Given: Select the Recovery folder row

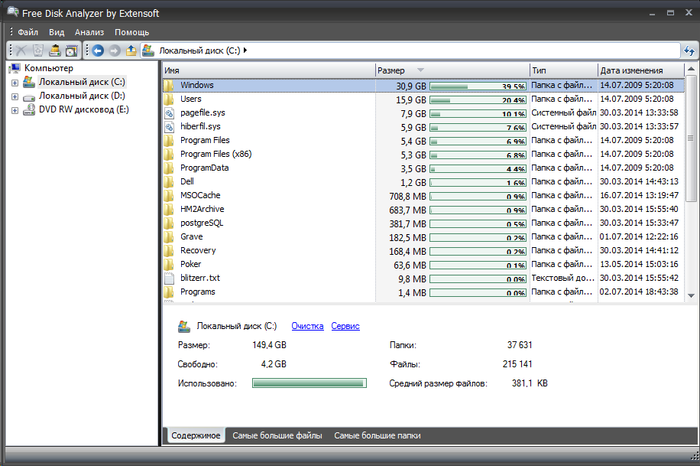Looking at the screenshot, I should click(x=423, y=251).
